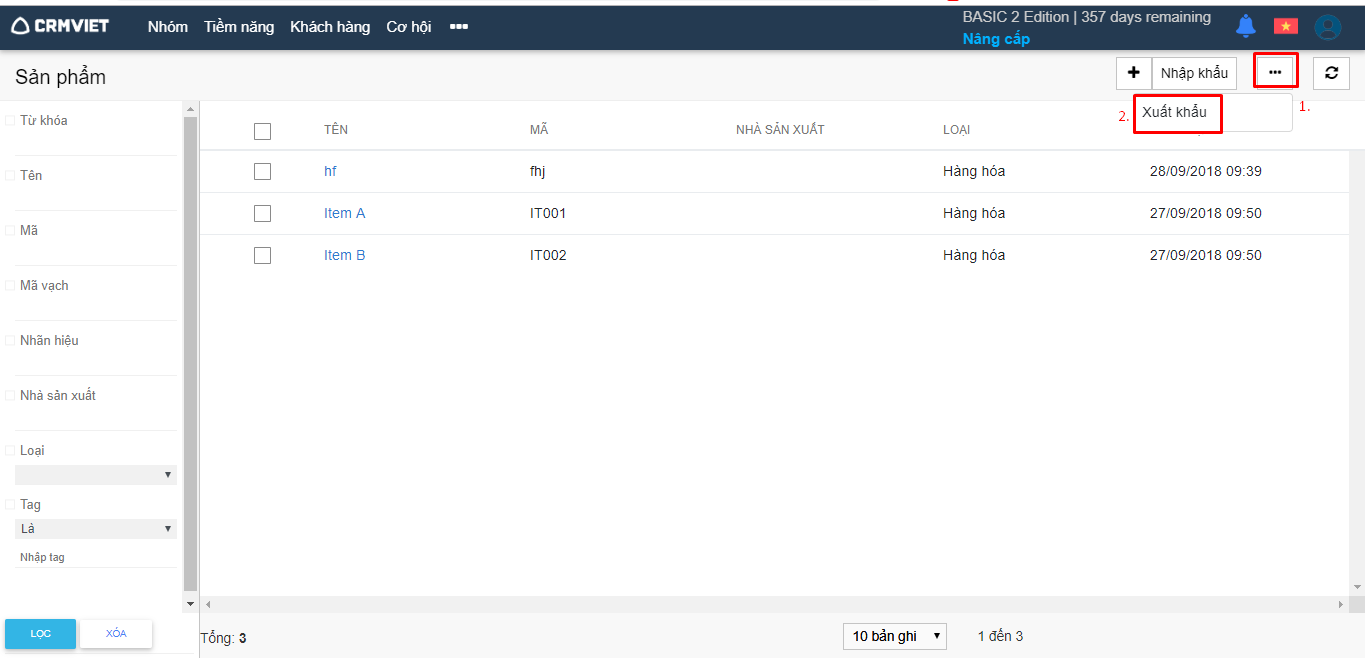Click the Nhập tag input field
This screenshot has height=658, width=1365.
click(96, 557)
